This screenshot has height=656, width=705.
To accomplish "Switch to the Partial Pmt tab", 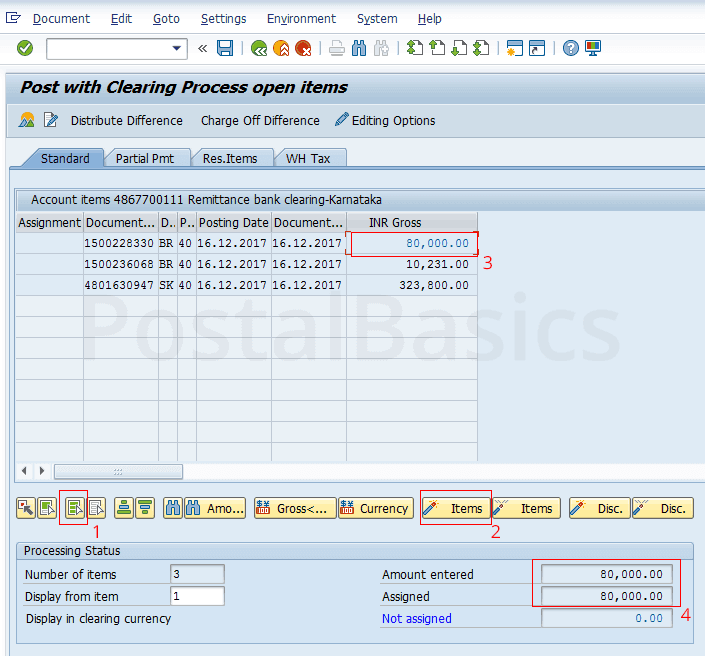I will pos(144,158).
